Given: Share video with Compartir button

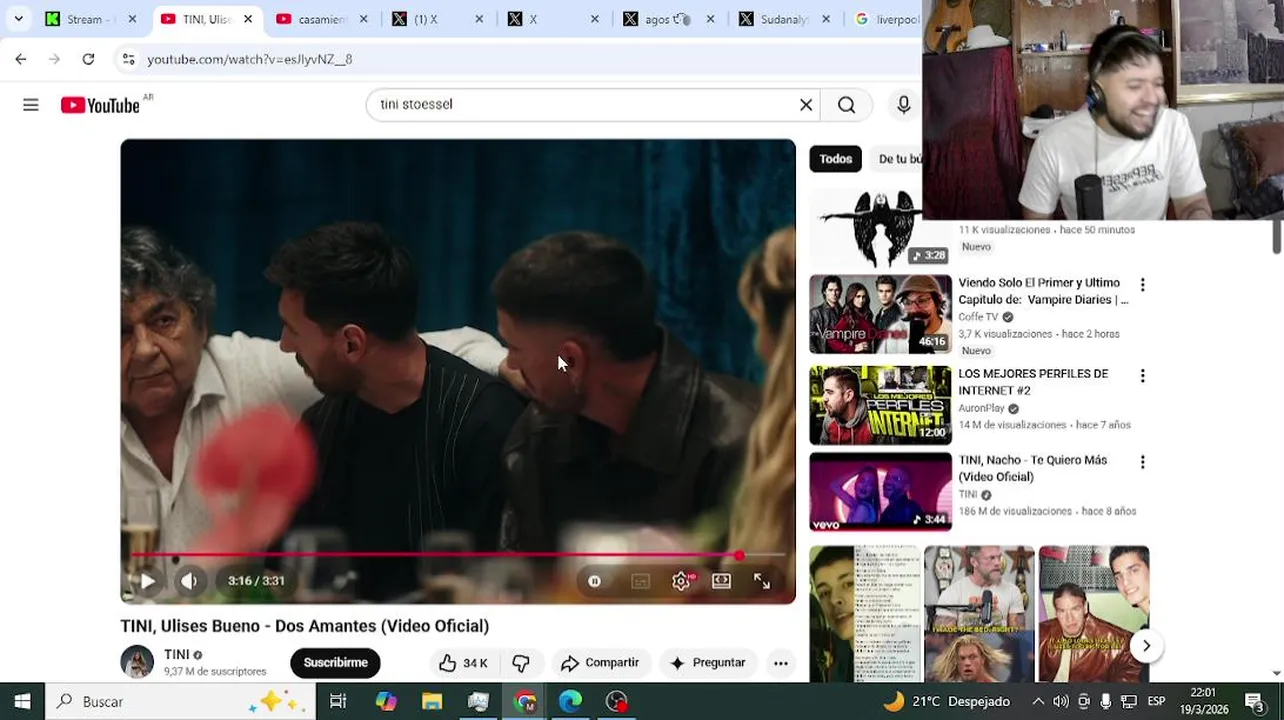Looking at the screenshot, I should pyautogui.click(x=600, y=663).
